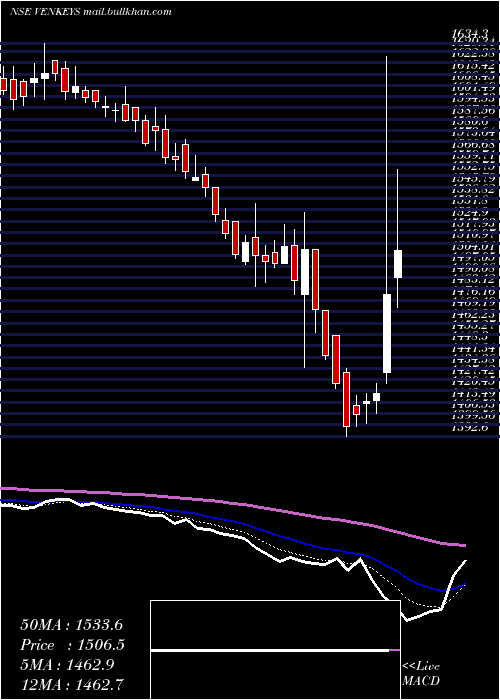
Task: Click the 1504.01 price axis label
Action: pyautogui.click(x=472, y=246)
